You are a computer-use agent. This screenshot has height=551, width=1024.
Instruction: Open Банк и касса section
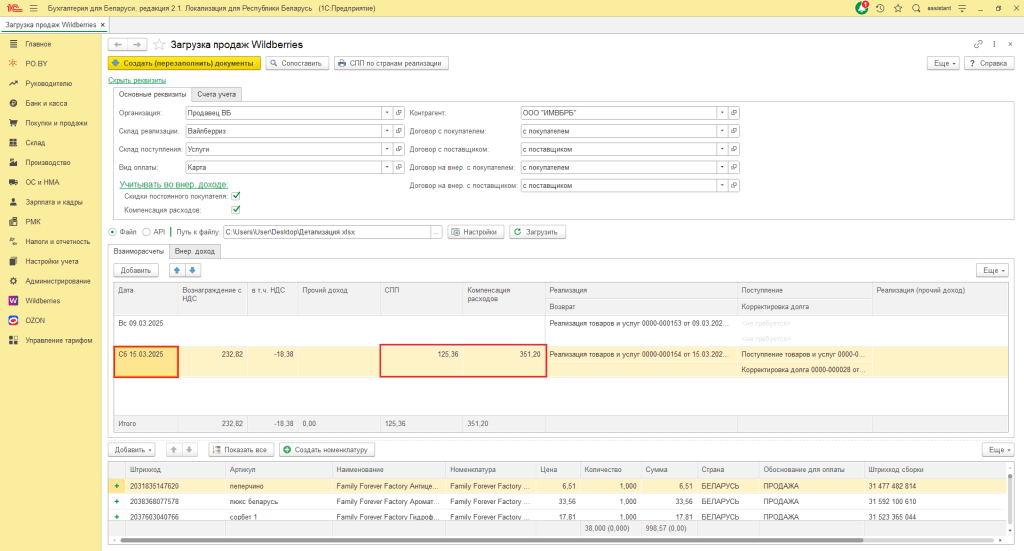click(46, 103)
